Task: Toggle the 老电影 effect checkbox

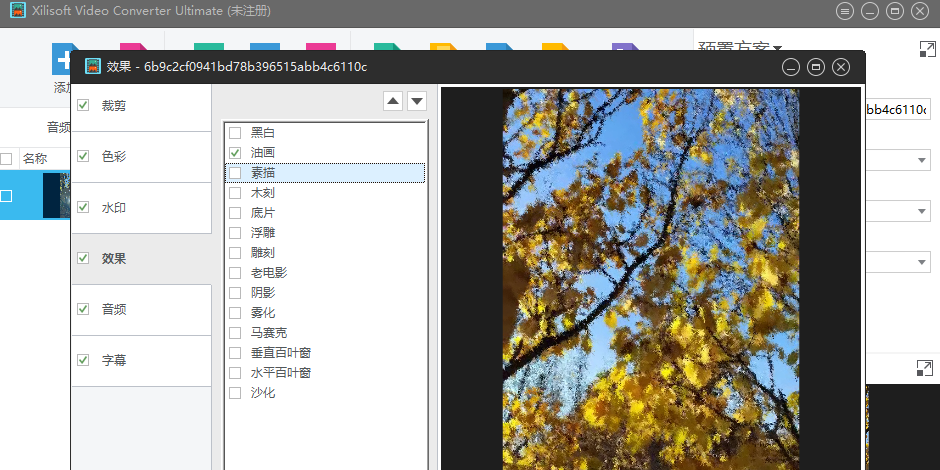Action: click(235, 273)
